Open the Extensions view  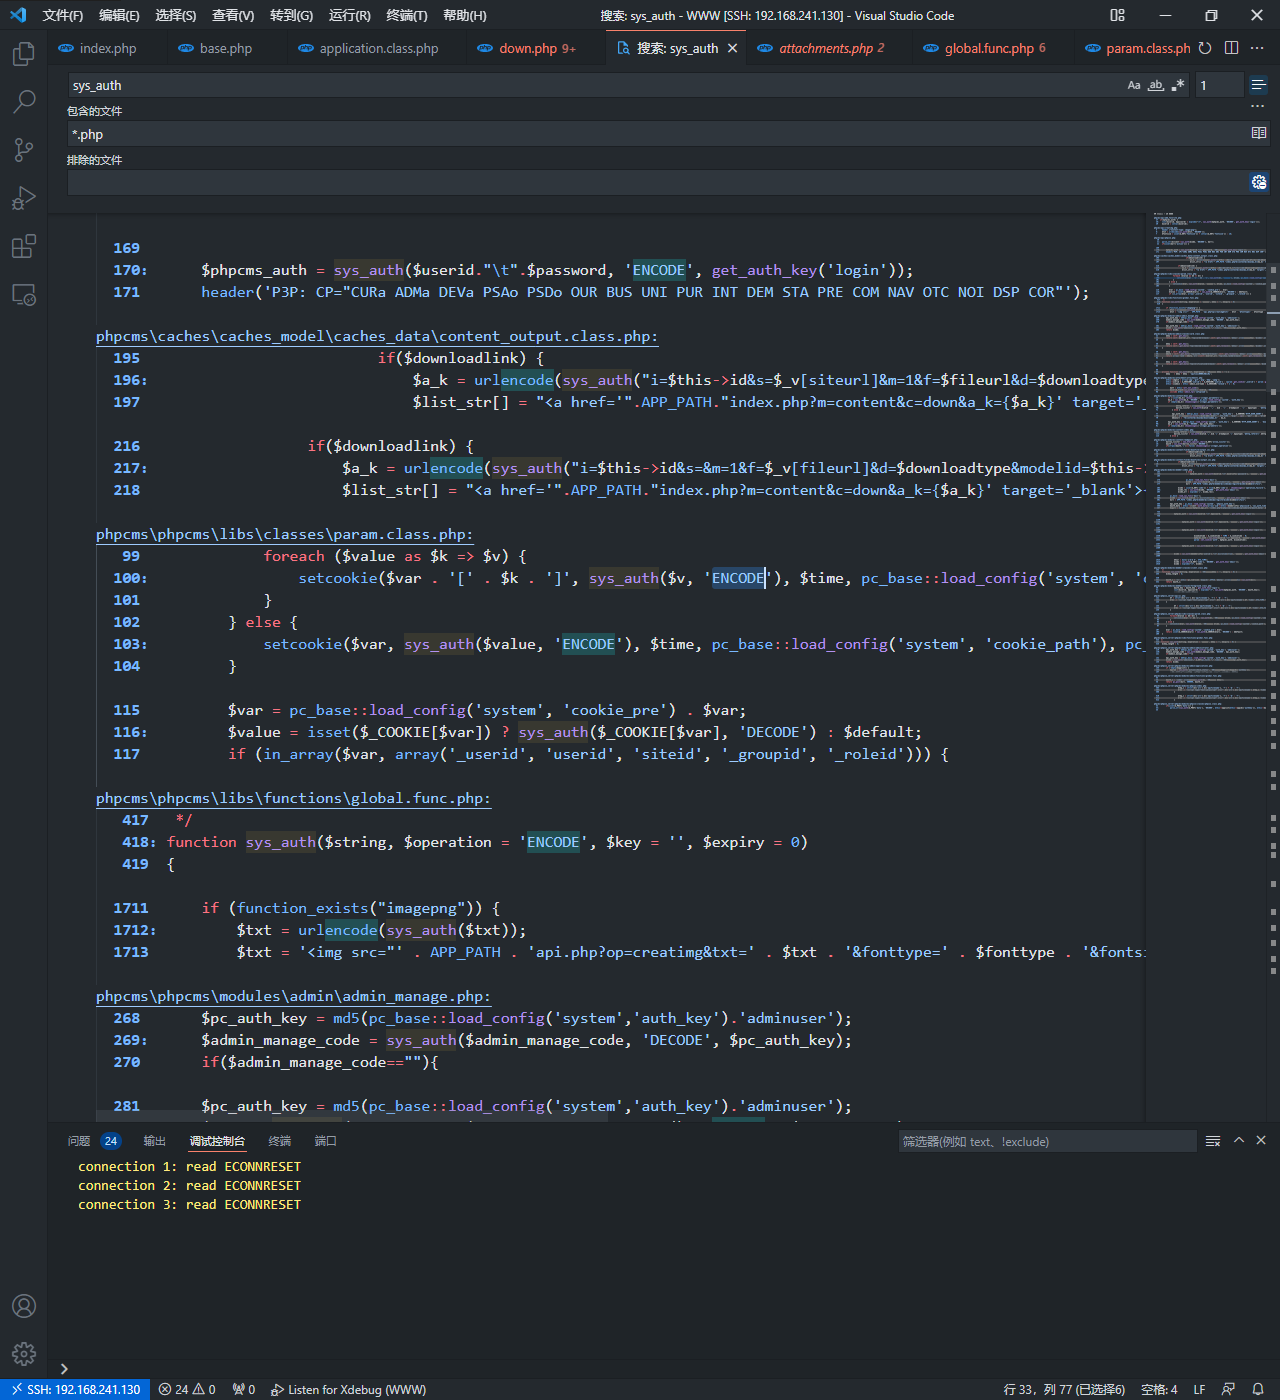click(24, 246)
